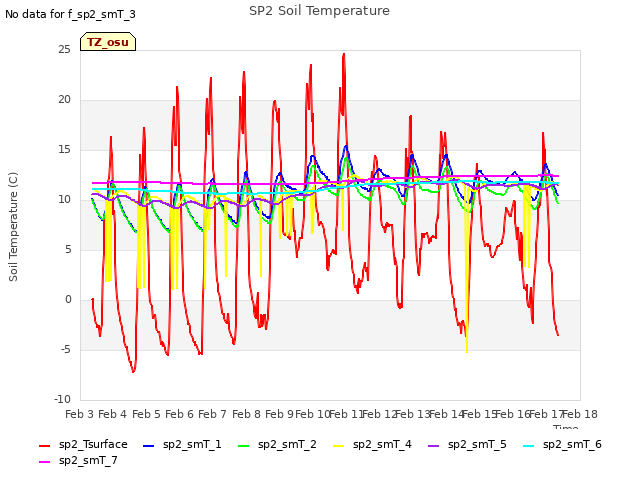Toggle sp2_smT_5 series in legend
The height and width of the screenshot is (480, 640).
coord(467,444)
